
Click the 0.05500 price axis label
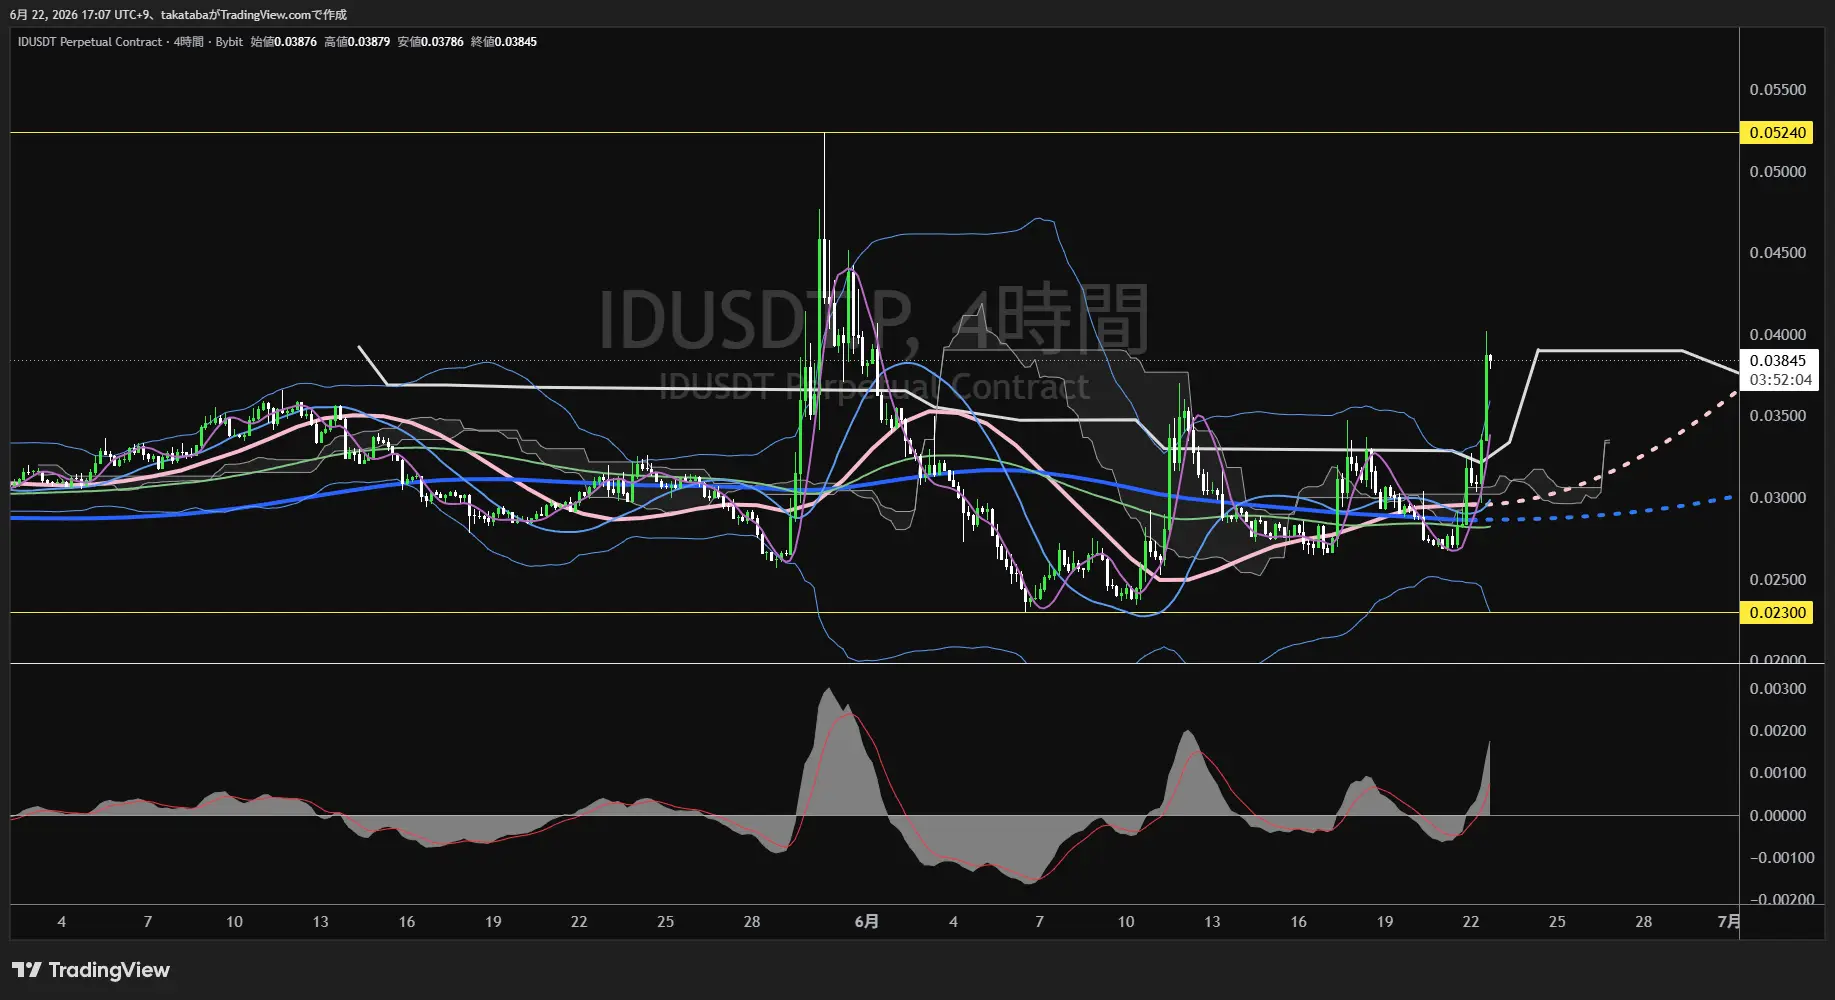[x=1777, y=90]
